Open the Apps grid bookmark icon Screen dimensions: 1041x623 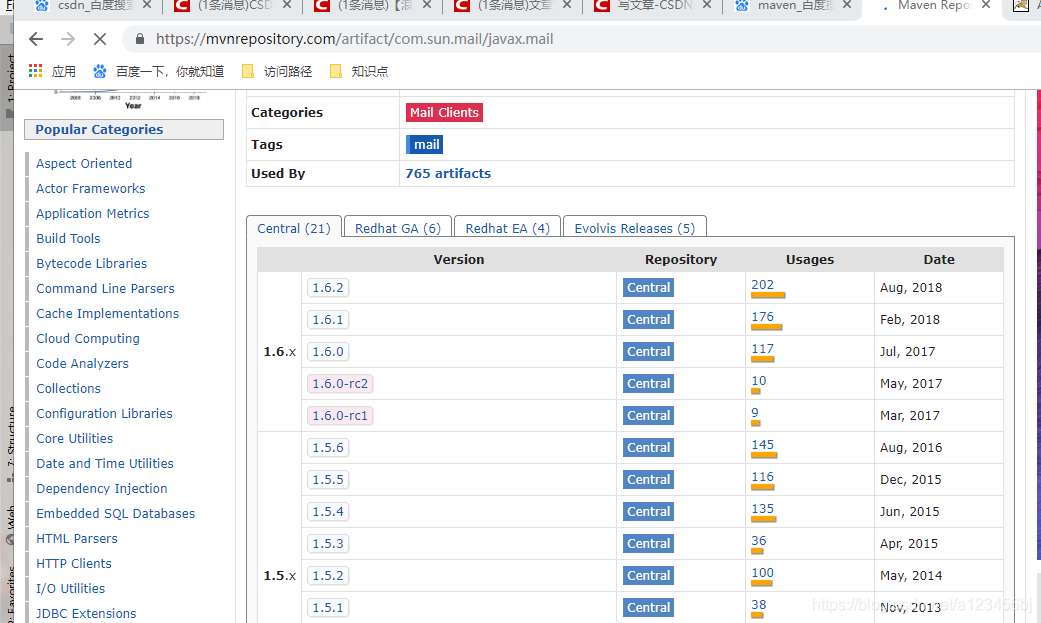[35, 71]
